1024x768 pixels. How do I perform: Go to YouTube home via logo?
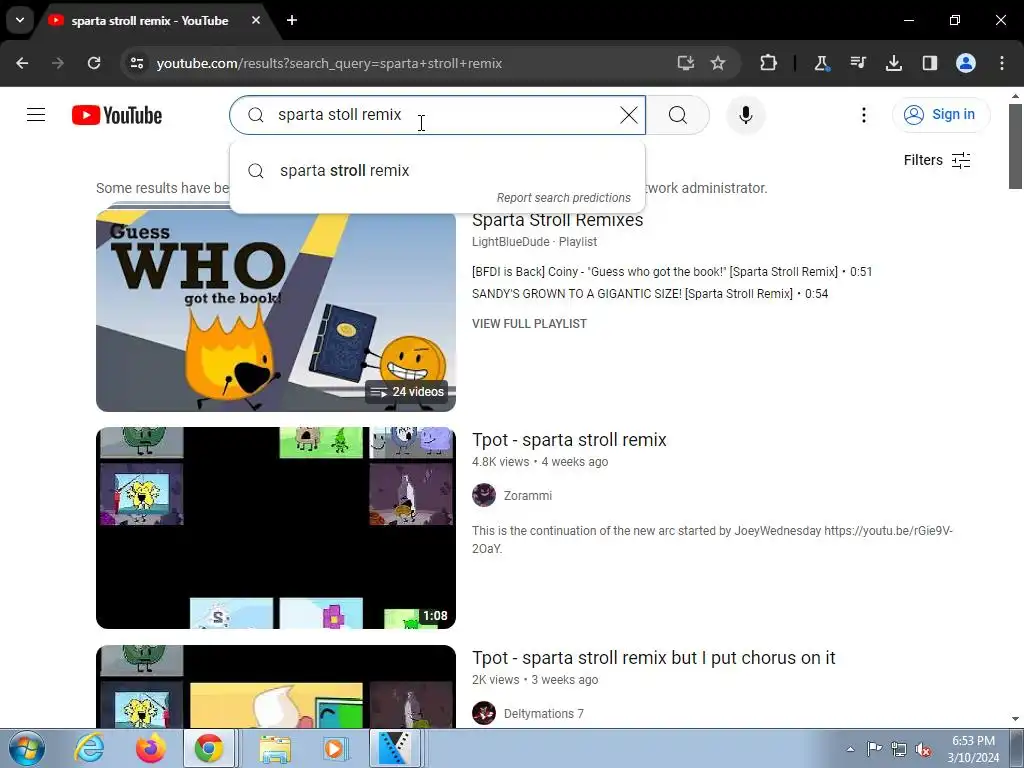[x=117, y=115]
